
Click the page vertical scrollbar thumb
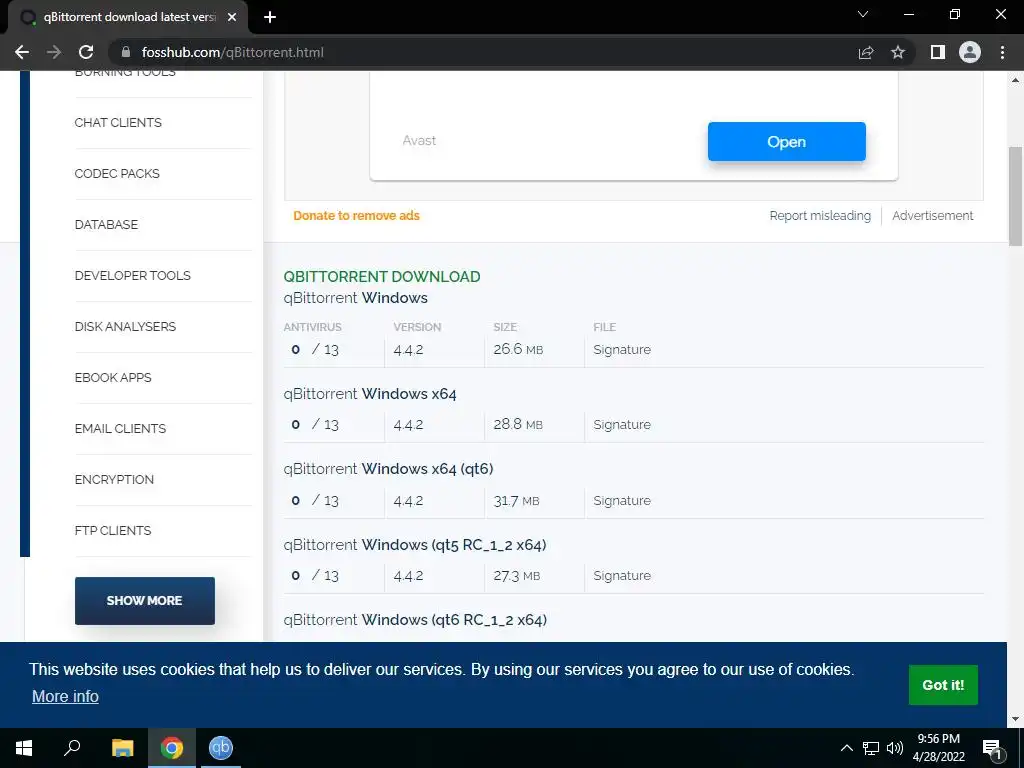click(1015, 196)
